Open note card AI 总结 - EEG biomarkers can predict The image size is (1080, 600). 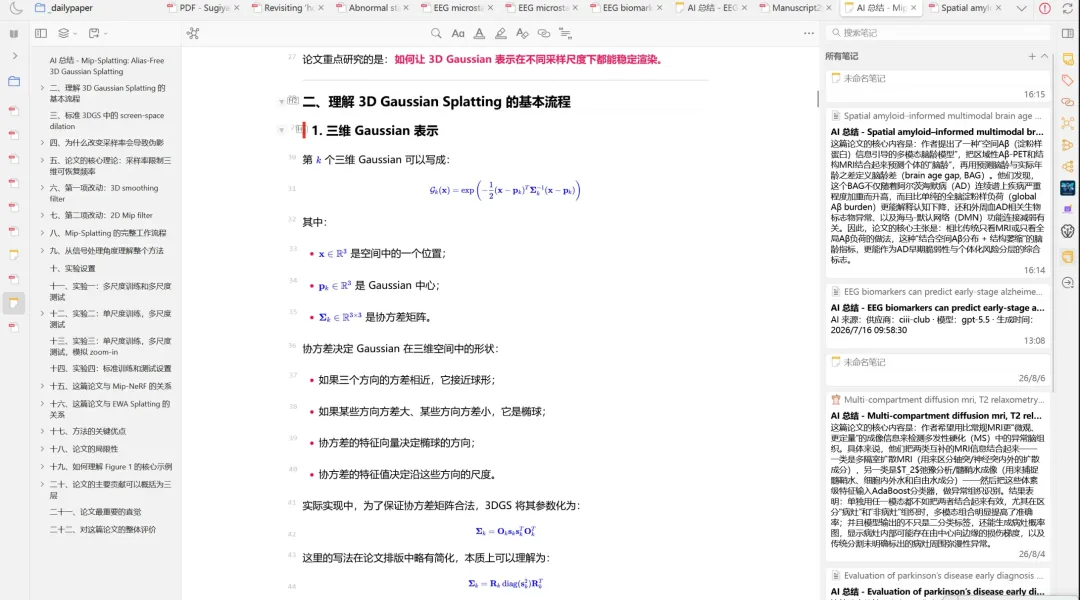(x=937, y=315)
